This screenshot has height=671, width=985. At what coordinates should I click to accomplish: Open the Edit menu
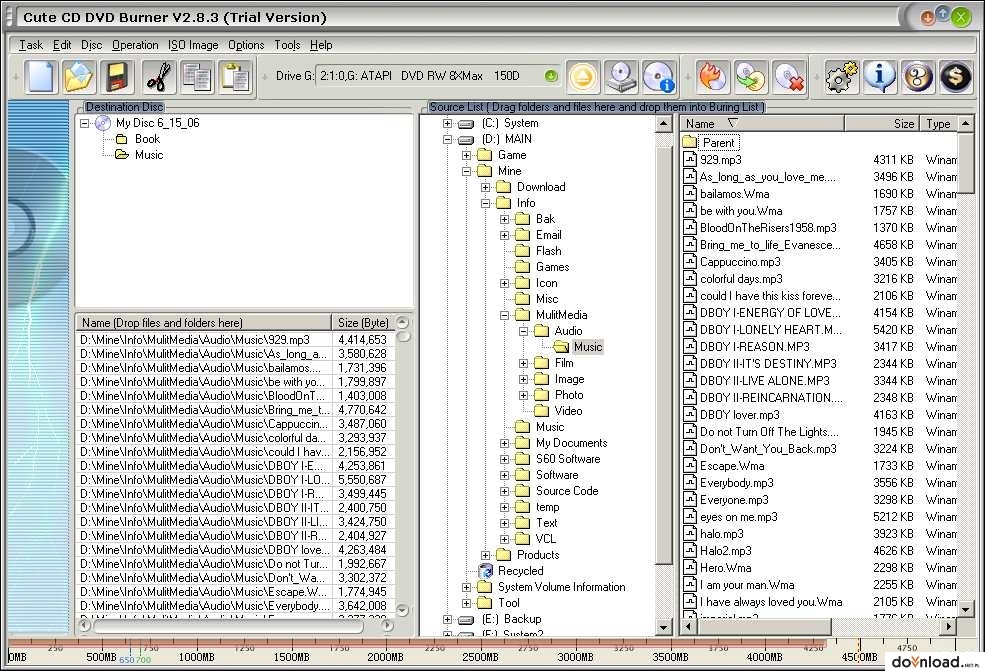[x=62, y=45]
